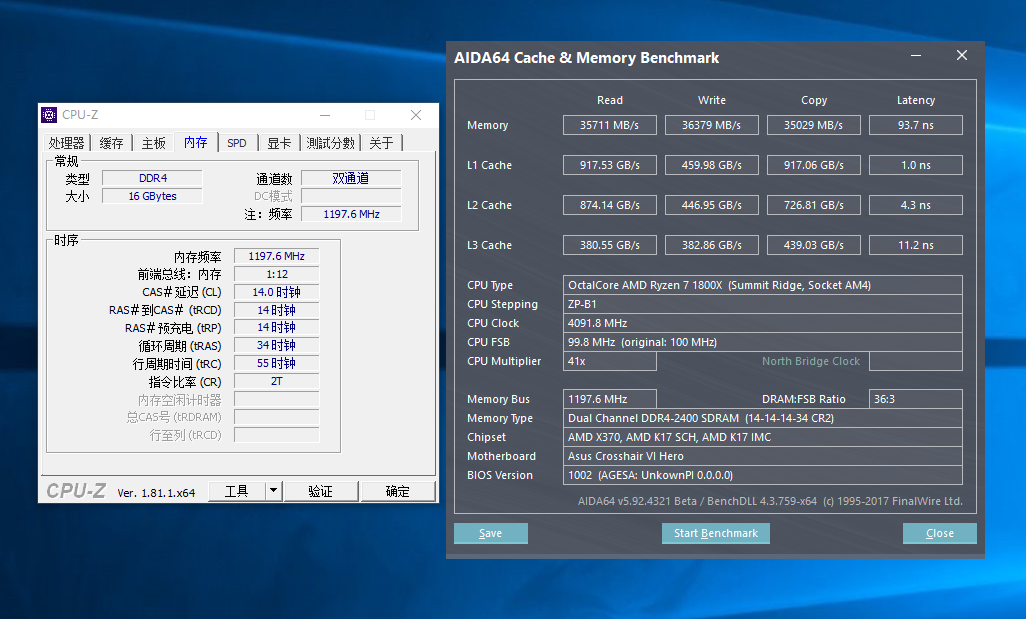The height and width of the screenshot is (619, 1026).
Task: Switch to the SPD tab
Action: [237, 143]
